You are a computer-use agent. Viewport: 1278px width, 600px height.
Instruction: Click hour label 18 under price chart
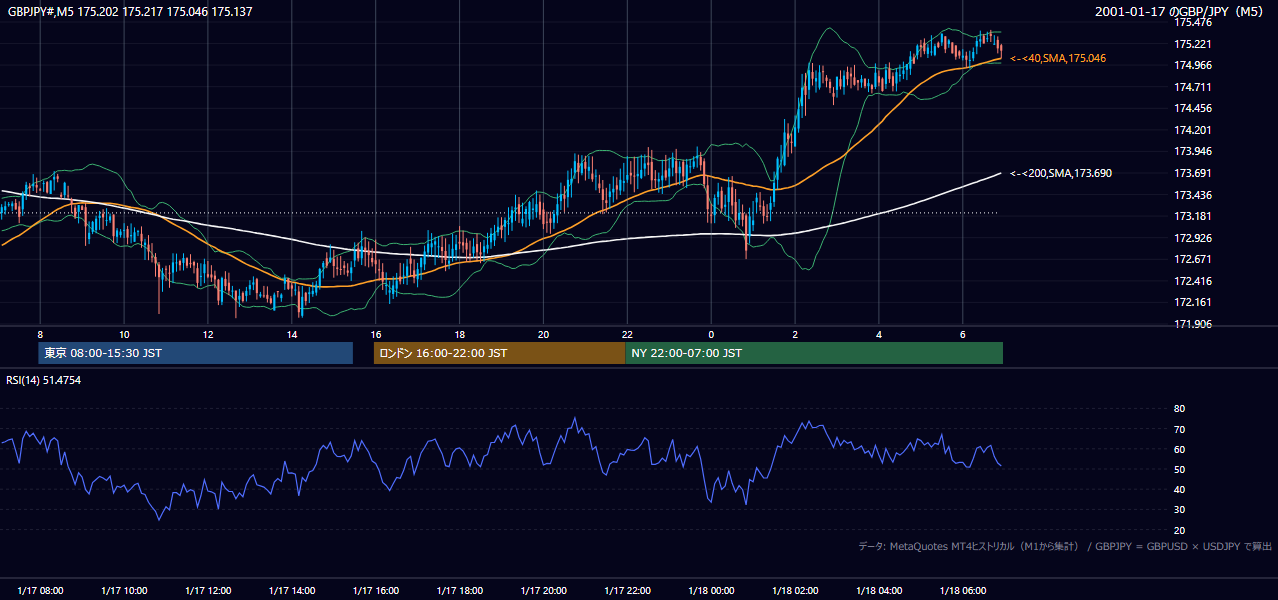pos(459,334)
